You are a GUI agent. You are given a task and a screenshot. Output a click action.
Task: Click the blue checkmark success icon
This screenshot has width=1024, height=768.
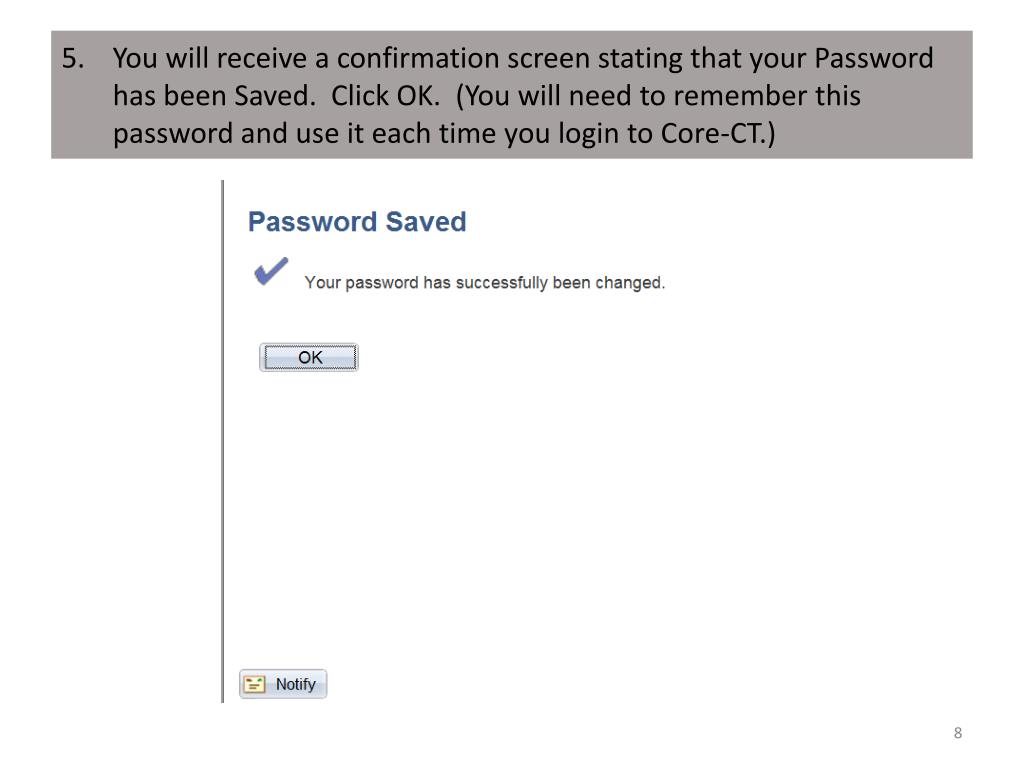271,271
